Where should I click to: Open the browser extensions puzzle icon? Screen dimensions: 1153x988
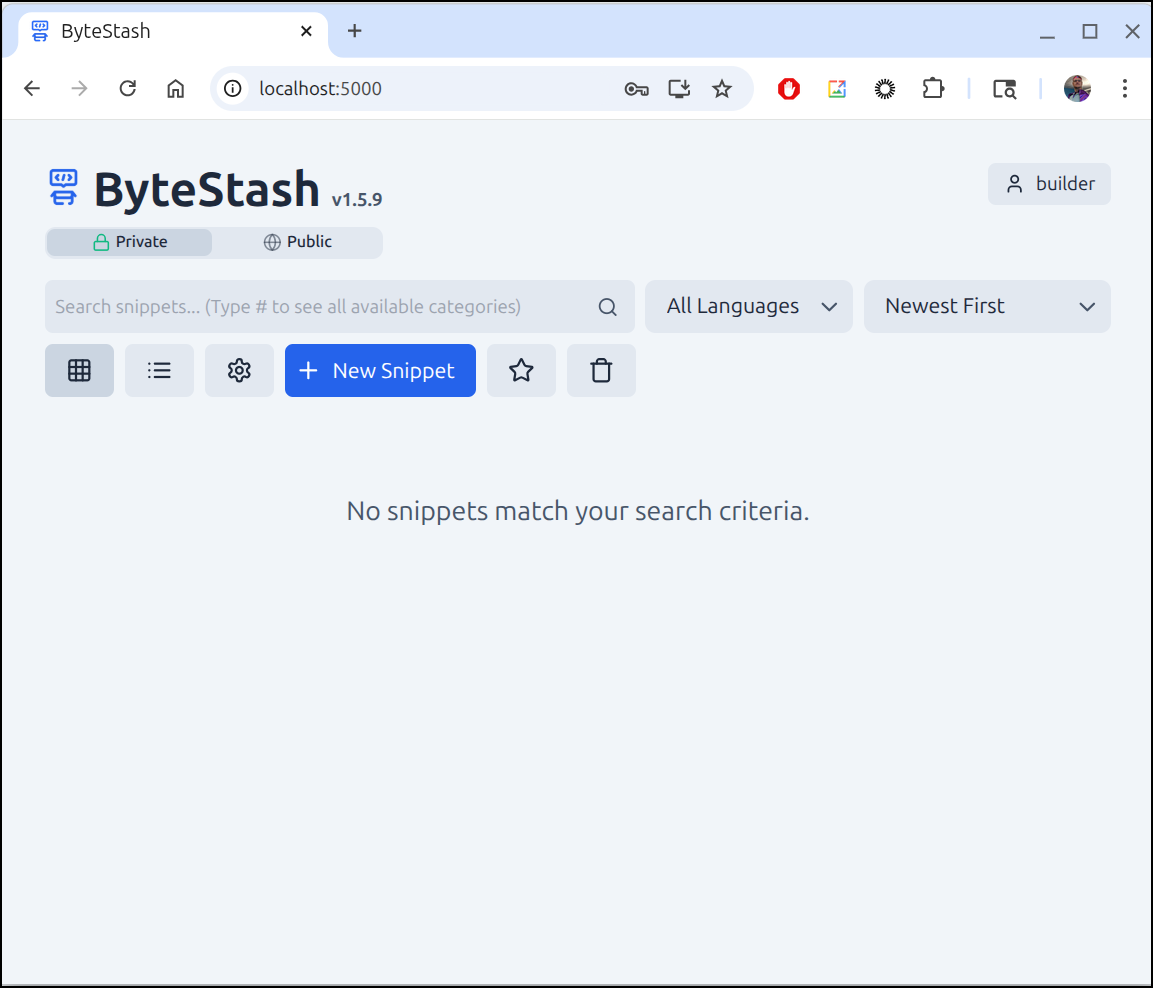(x=933, y=89)
